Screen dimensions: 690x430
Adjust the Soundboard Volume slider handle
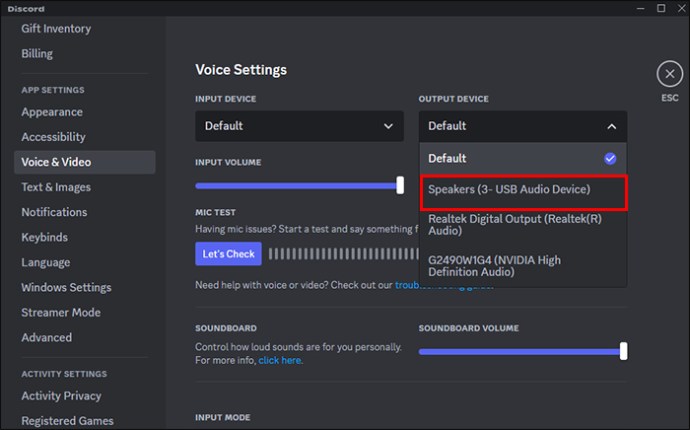pos(624,351)
